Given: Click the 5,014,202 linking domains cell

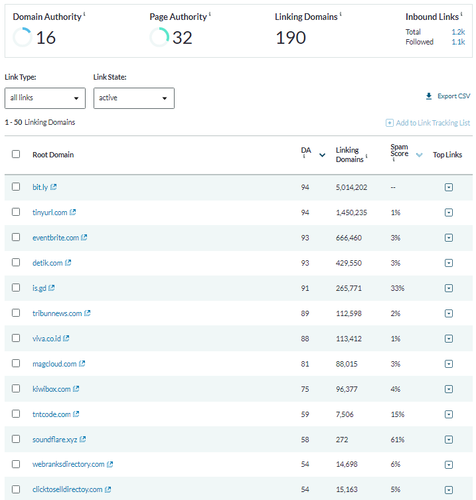Looking at the screenshot, I should coord(351,187).
